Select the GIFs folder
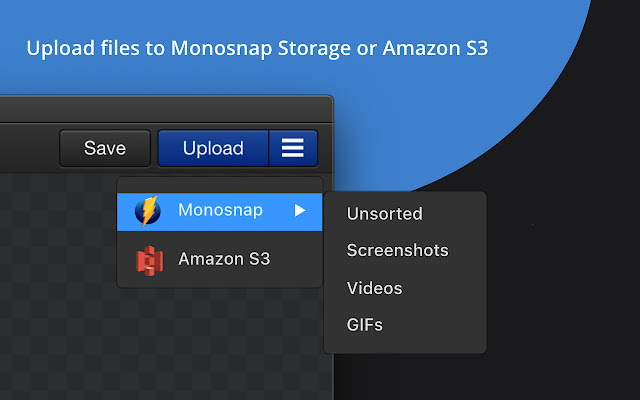Image resolution: width=640 pixels, height=400 pixels. [x=364, y=325]
